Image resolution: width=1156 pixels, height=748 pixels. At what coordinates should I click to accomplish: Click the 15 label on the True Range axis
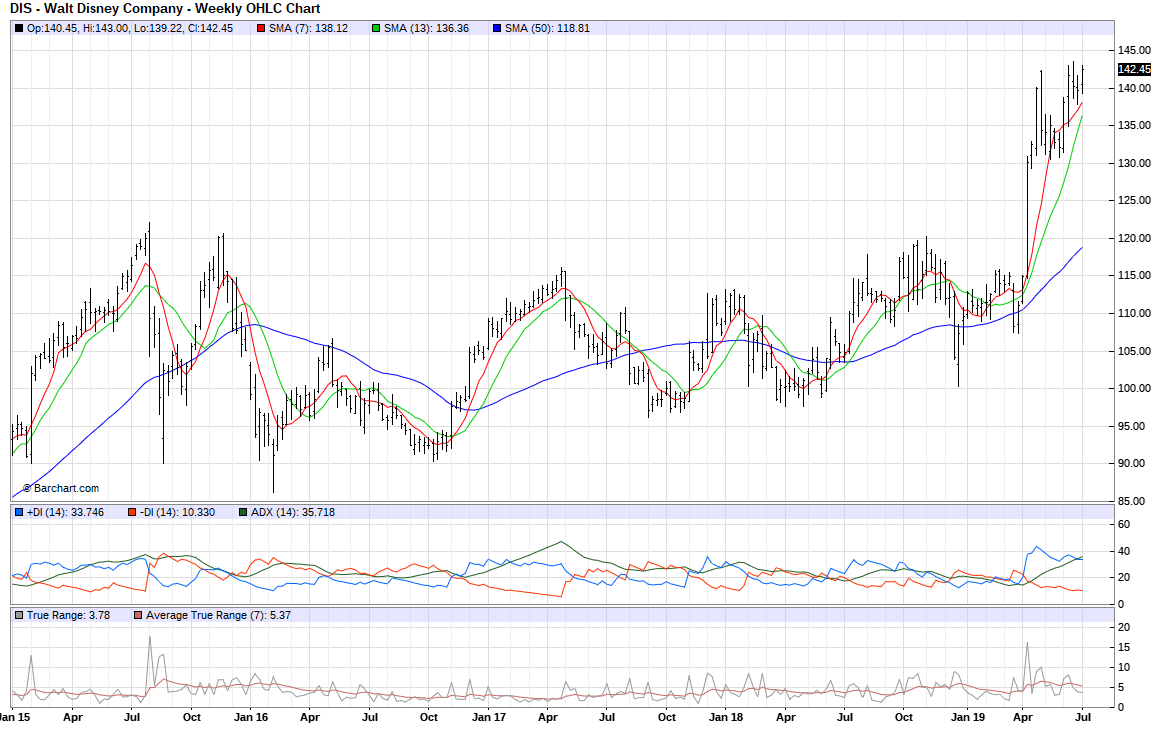[x=1124, y=648]
